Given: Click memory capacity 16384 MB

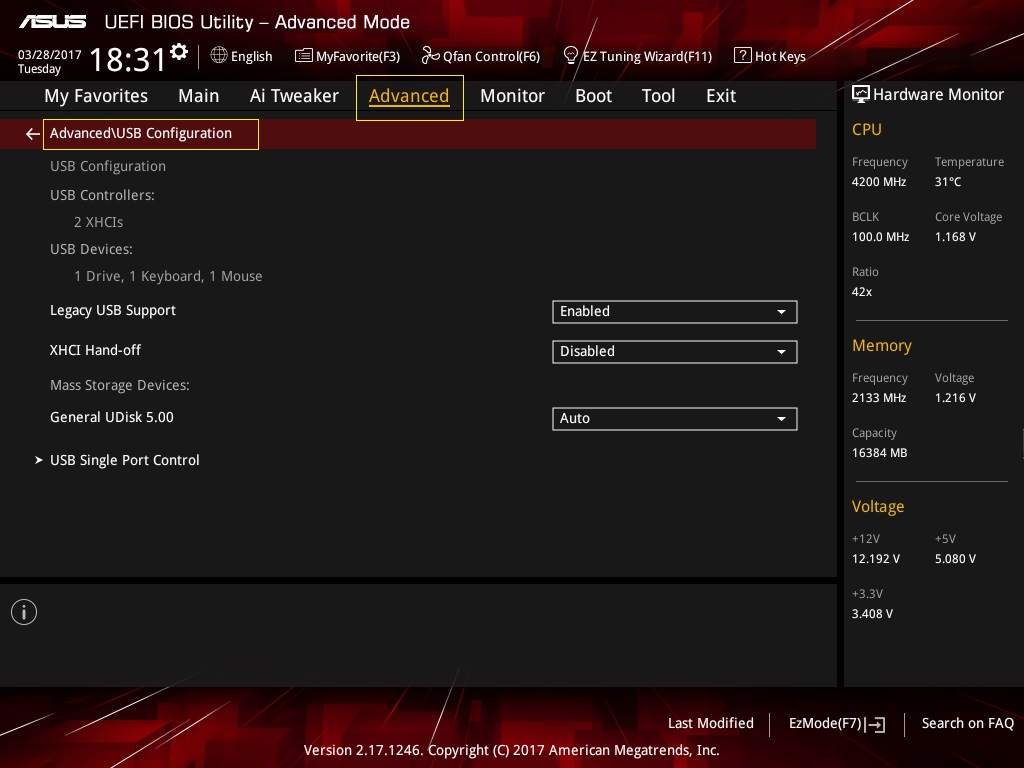Looking at the screenshot, I should click(x=880, y=453).
